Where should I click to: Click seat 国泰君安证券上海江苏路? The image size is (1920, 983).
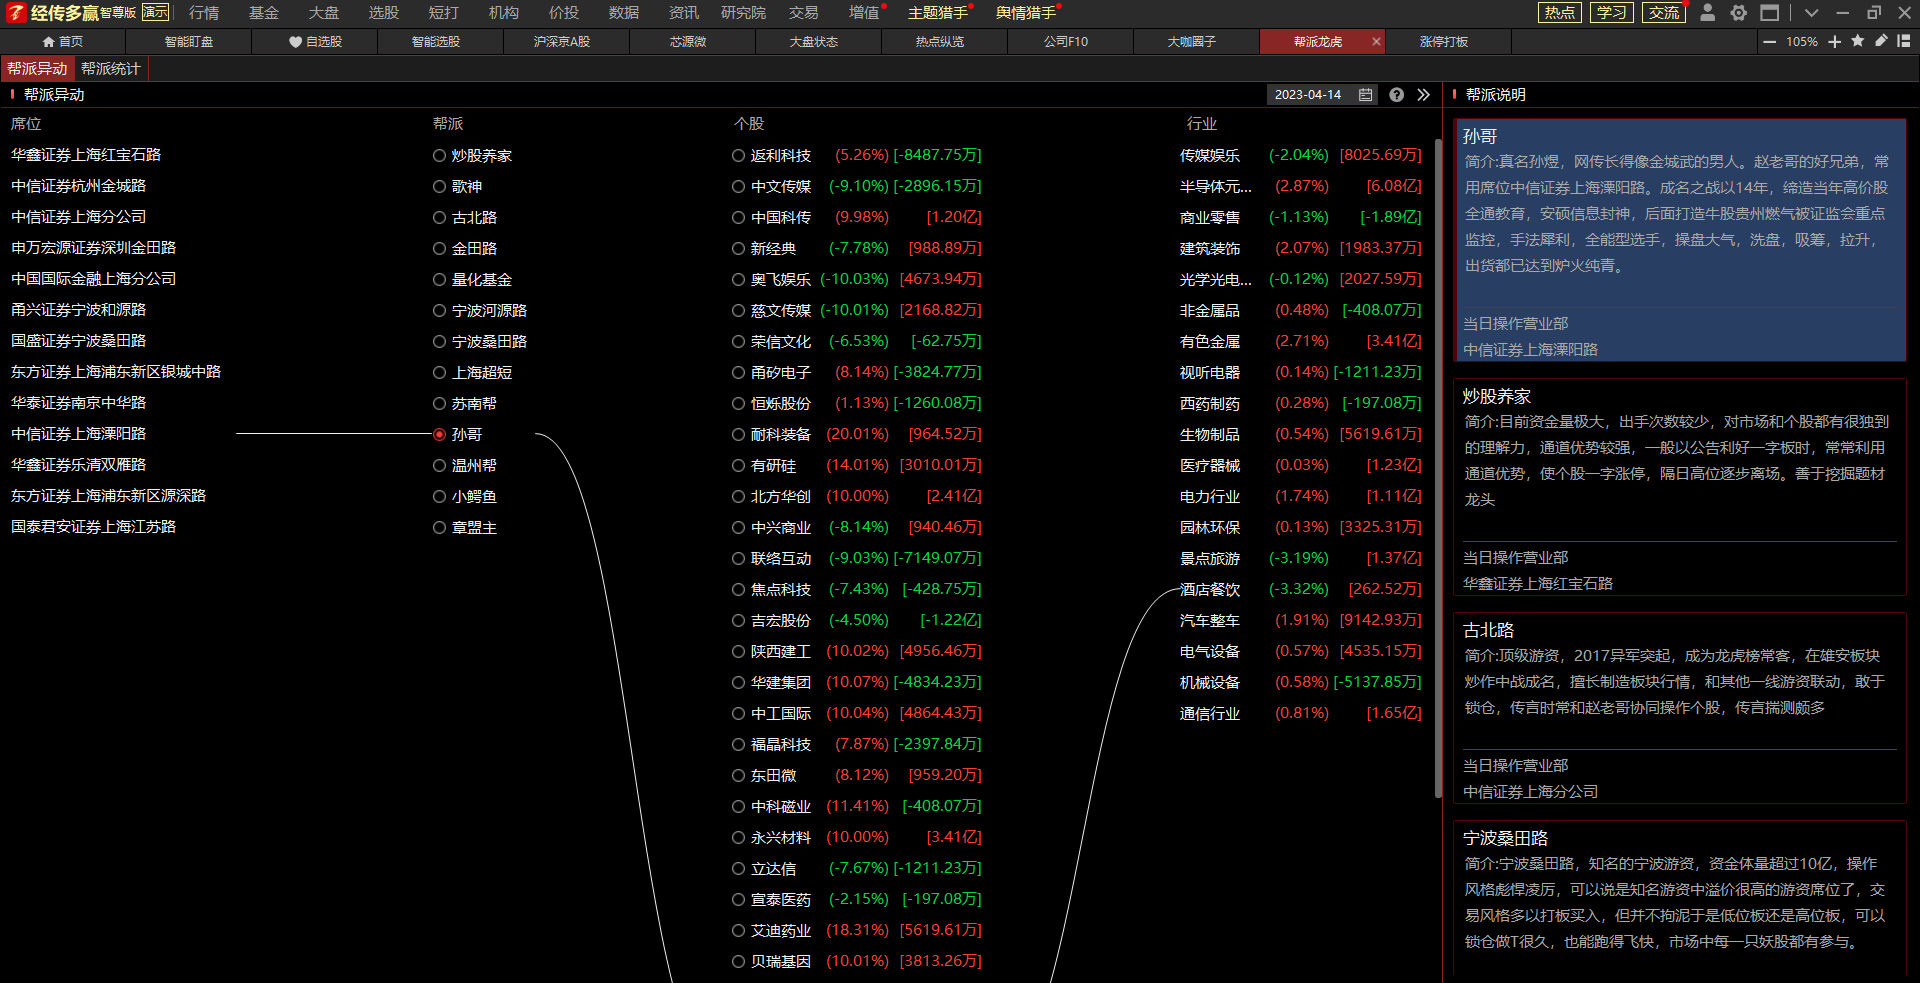click(94, 527)
